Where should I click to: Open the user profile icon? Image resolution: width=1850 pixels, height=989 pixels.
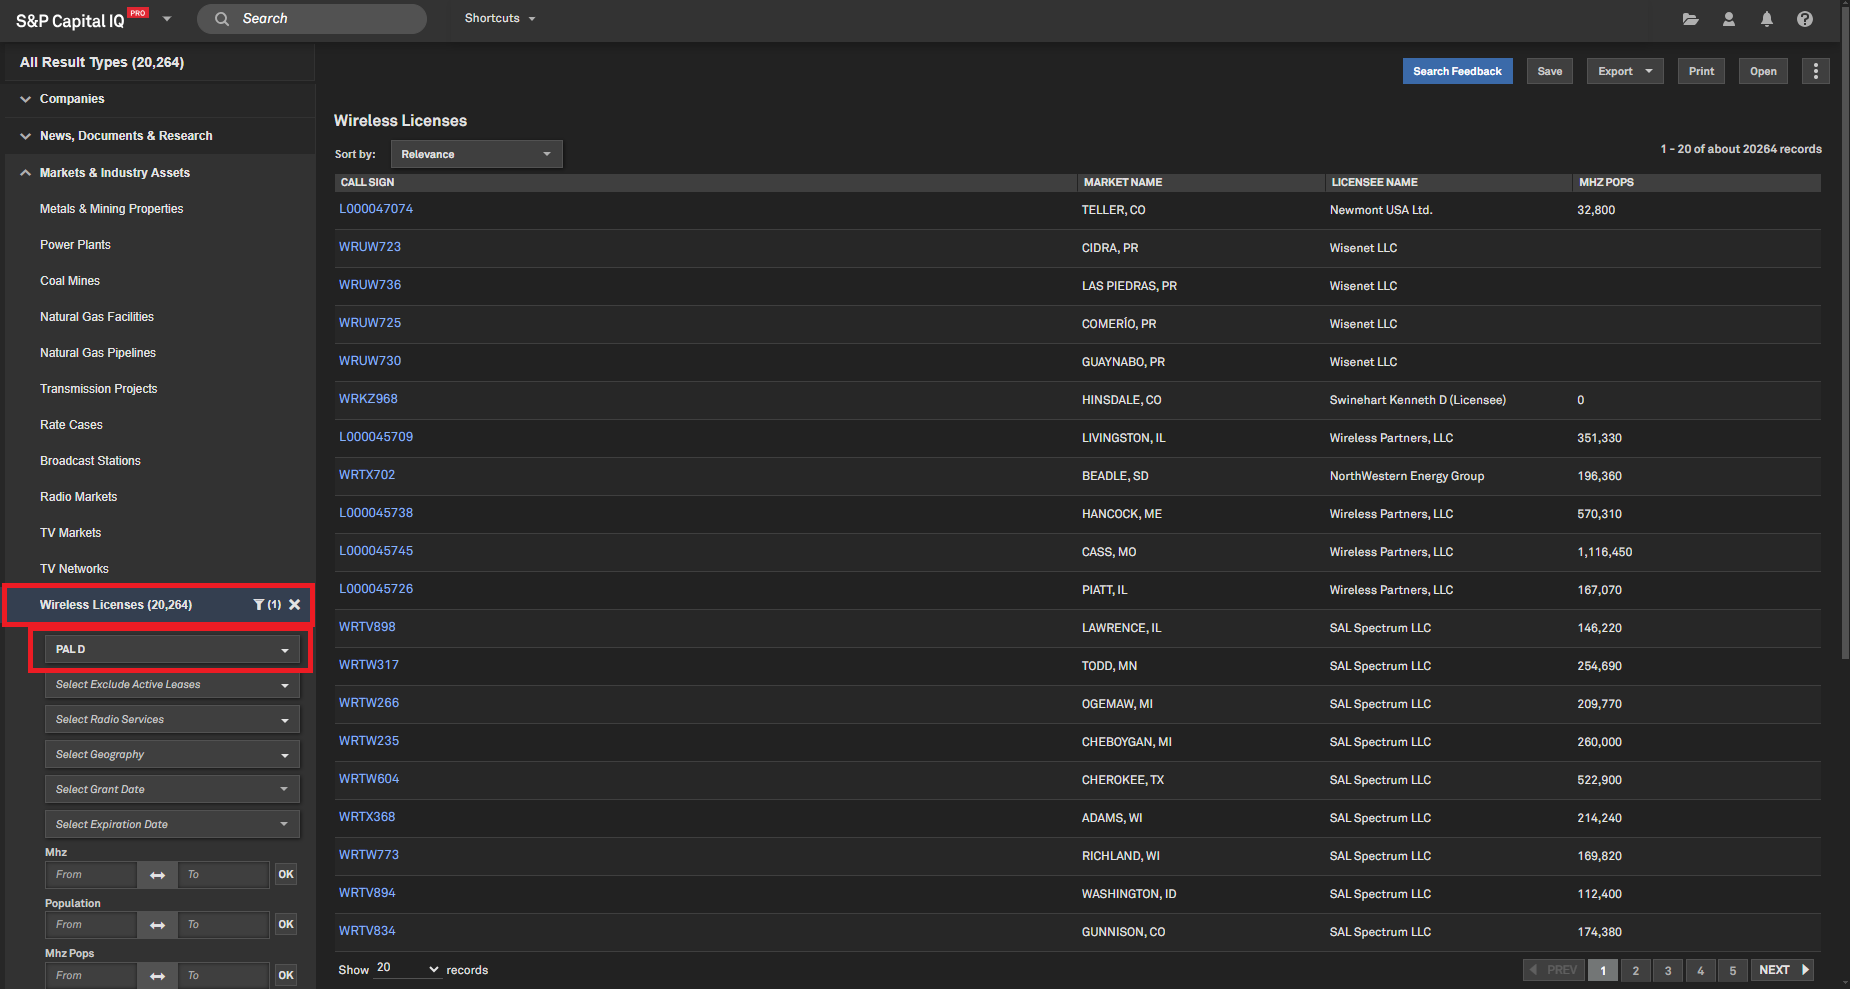(1728, 19)
